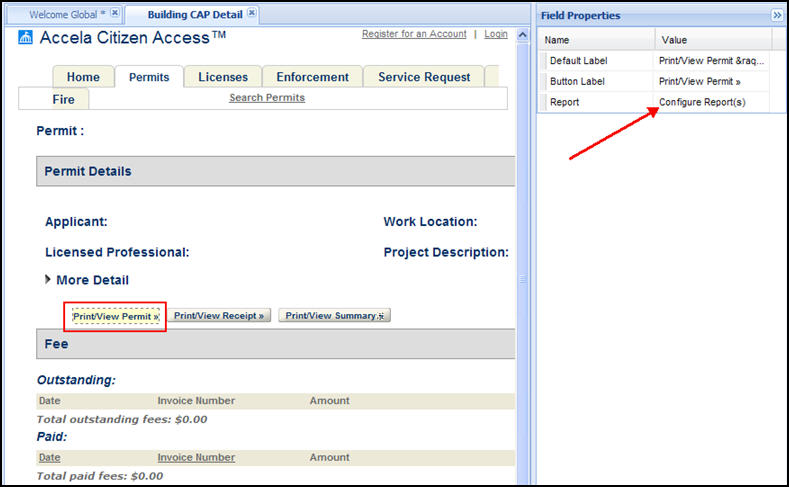Screen dimensions: 789x487
Task: Close the Building CAP Detail tab
Action: [x=252, y=13]
